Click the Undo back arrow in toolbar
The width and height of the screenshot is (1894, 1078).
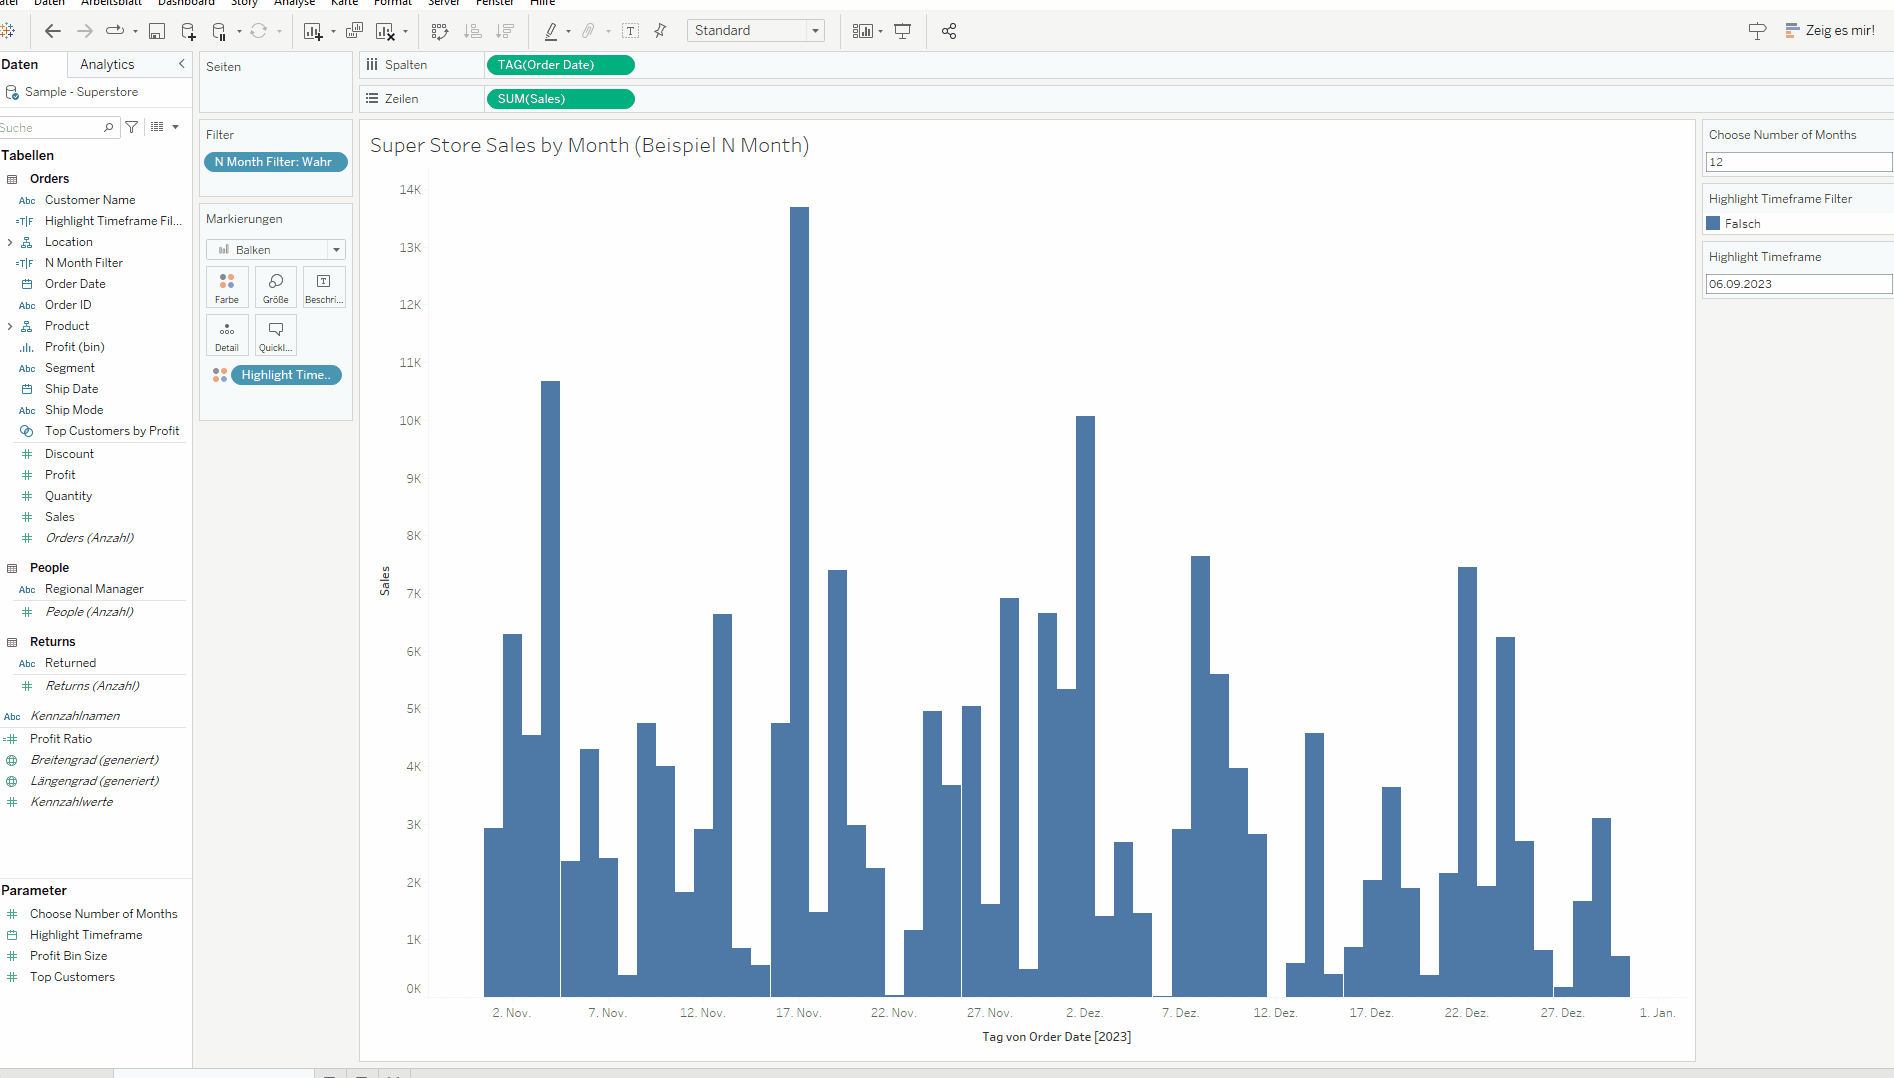53,31
